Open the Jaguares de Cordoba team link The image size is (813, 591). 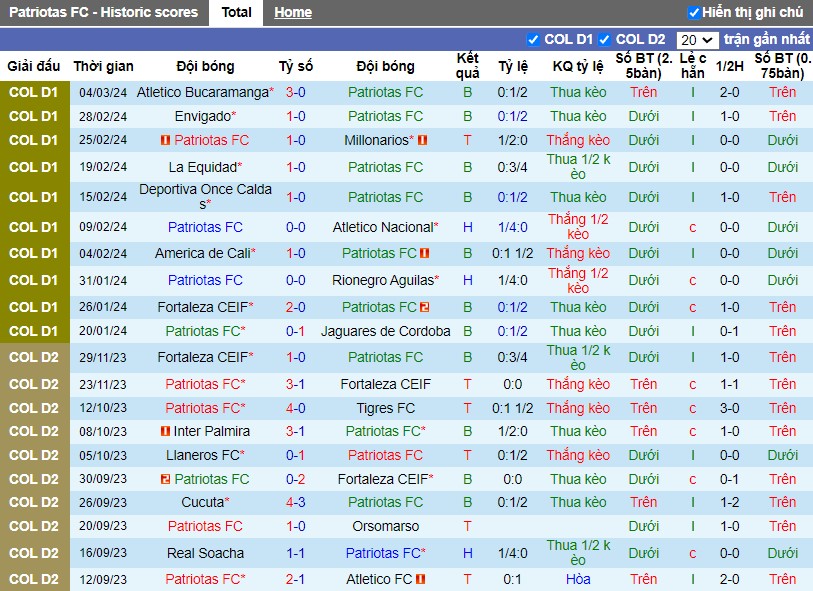(385, 331)
